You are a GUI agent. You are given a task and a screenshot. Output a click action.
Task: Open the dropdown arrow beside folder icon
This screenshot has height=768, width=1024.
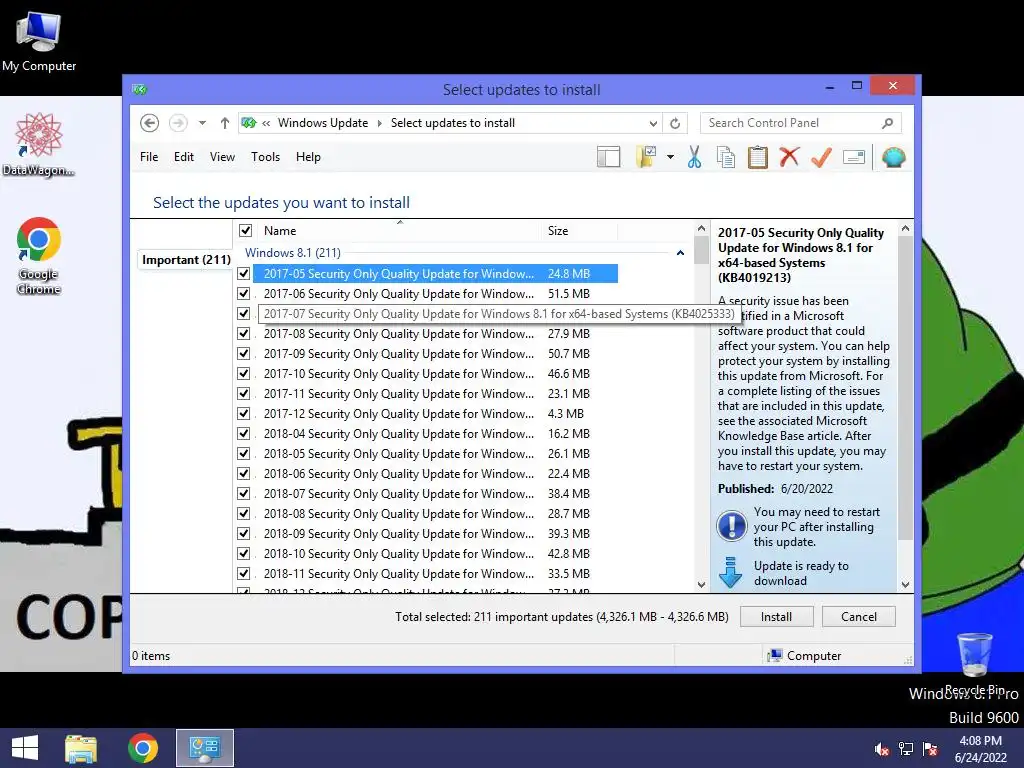point(670,157)
